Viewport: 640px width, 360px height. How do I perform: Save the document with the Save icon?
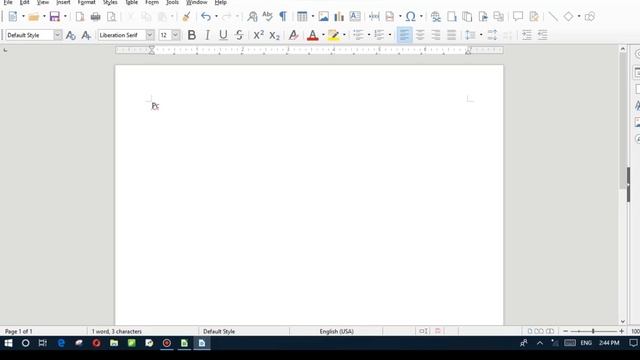pos(54,16)
